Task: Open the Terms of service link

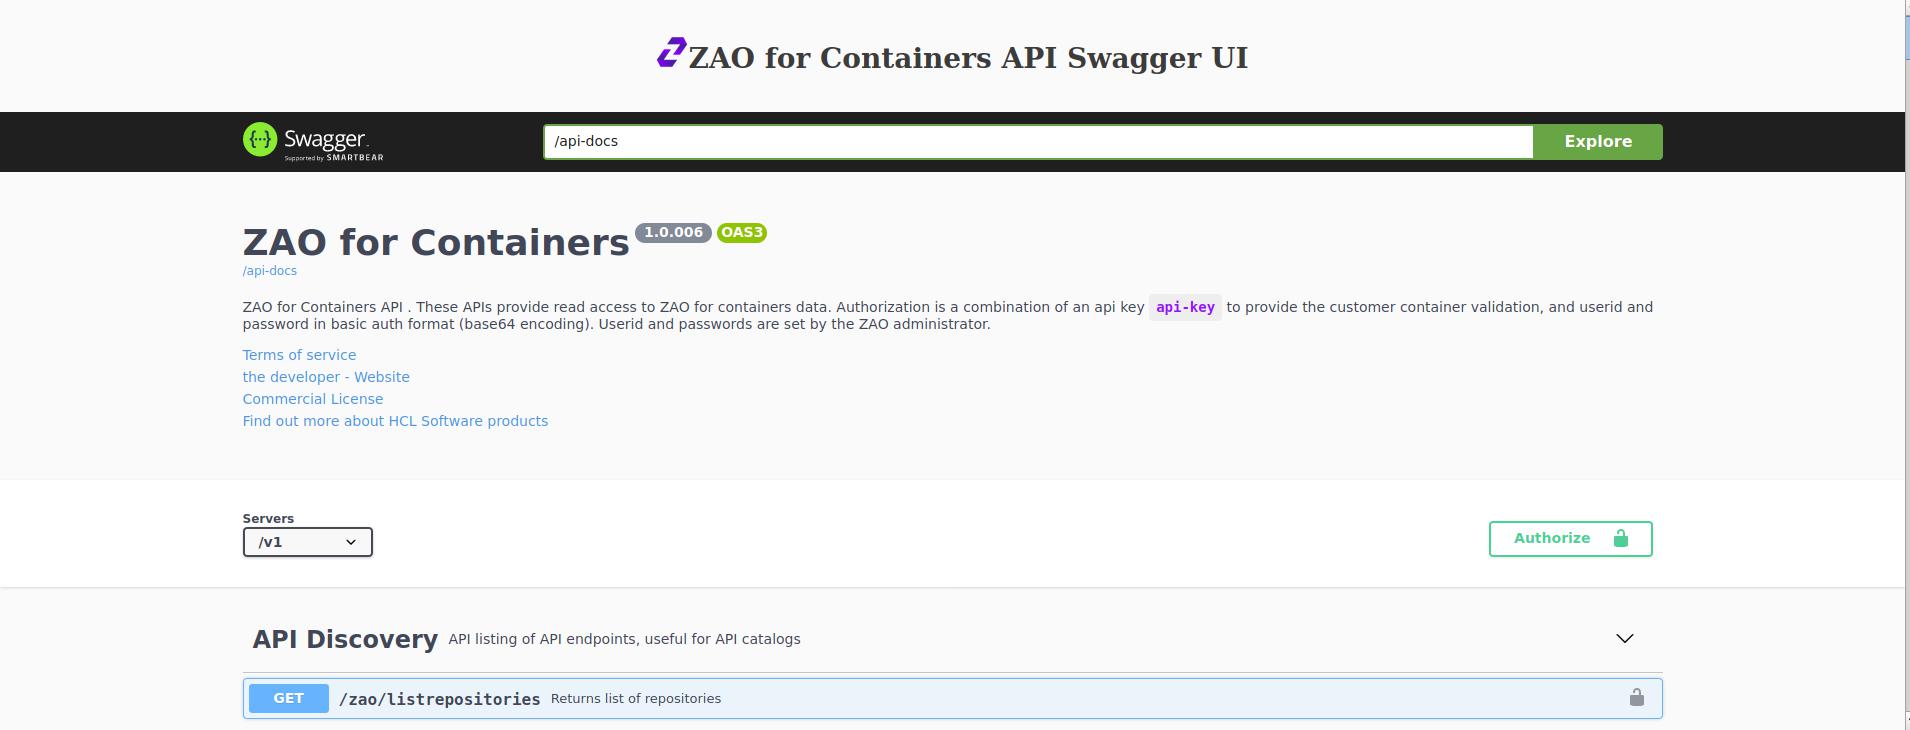Action: pyautogui.click(x=299, y=355)
